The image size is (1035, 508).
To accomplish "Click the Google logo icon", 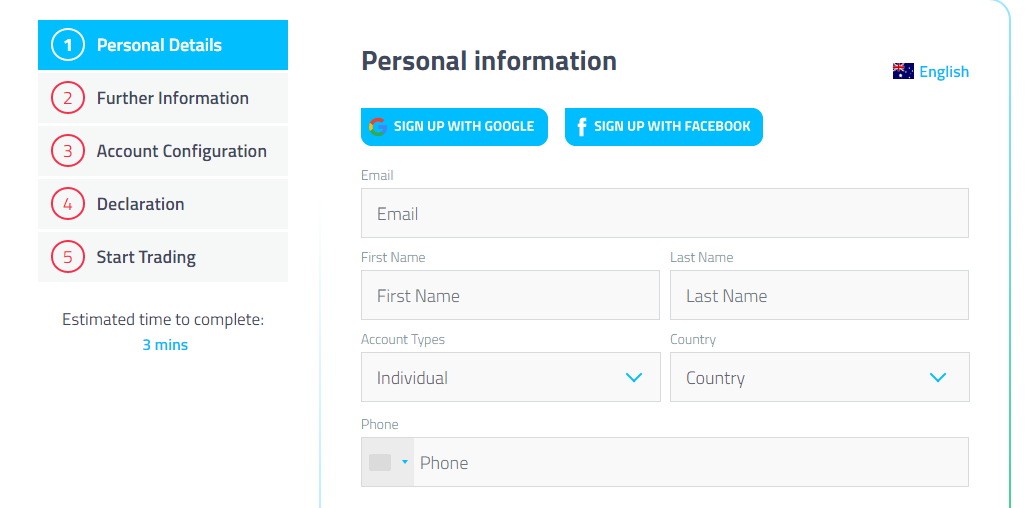I will pyautogui.click(x=377, y=127).
